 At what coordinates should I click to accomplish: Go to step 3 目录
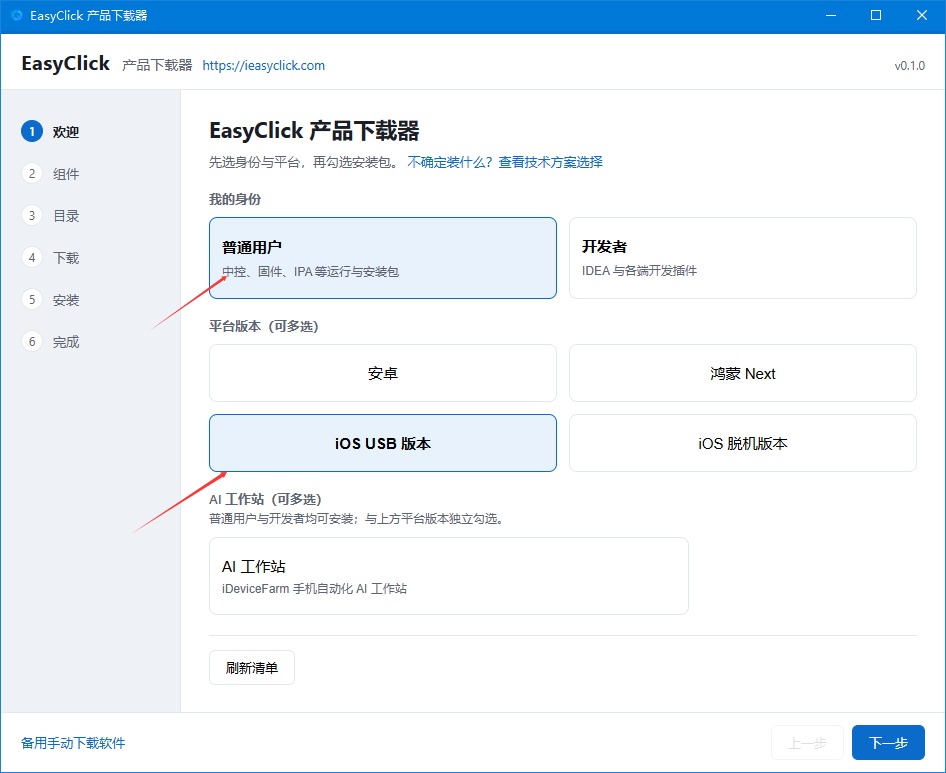coord(51,215)
